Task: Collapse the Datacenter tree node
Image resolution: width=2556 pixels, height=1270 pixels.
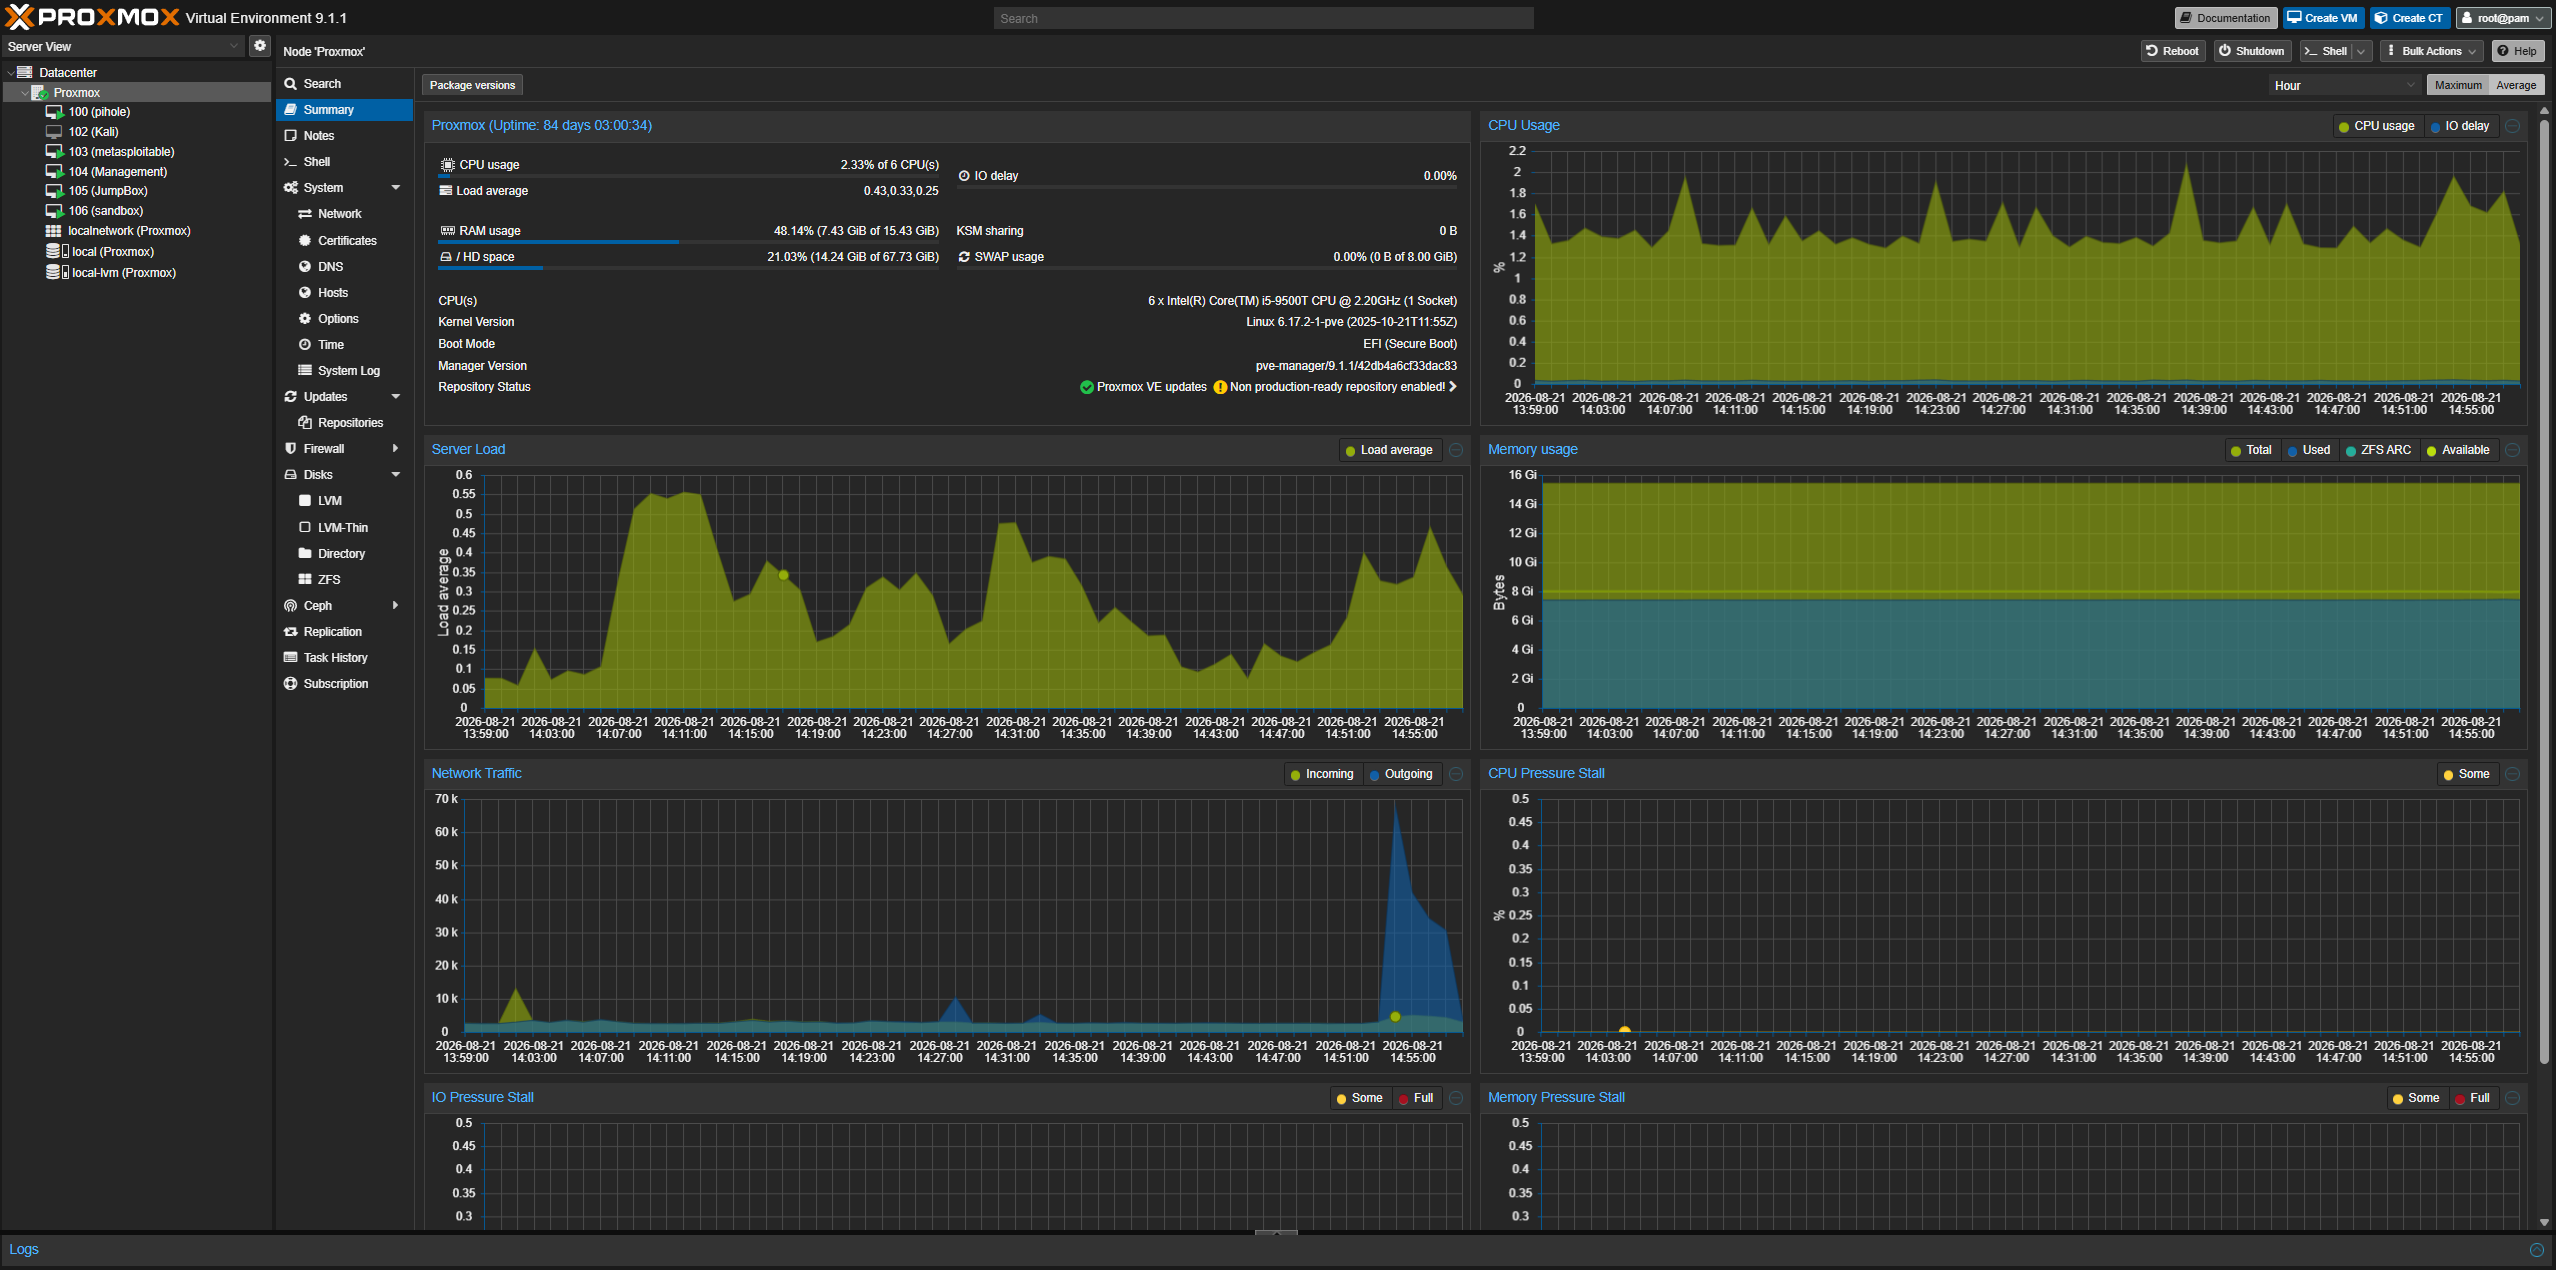Action: coord(10,73)
